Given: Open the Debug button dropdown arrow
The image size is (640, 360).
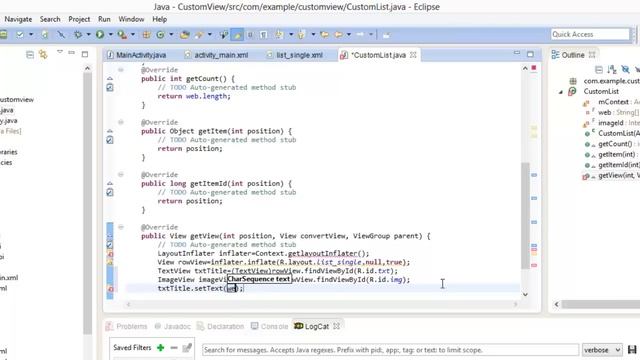Looking at the screenshot, I should point(88,35).
